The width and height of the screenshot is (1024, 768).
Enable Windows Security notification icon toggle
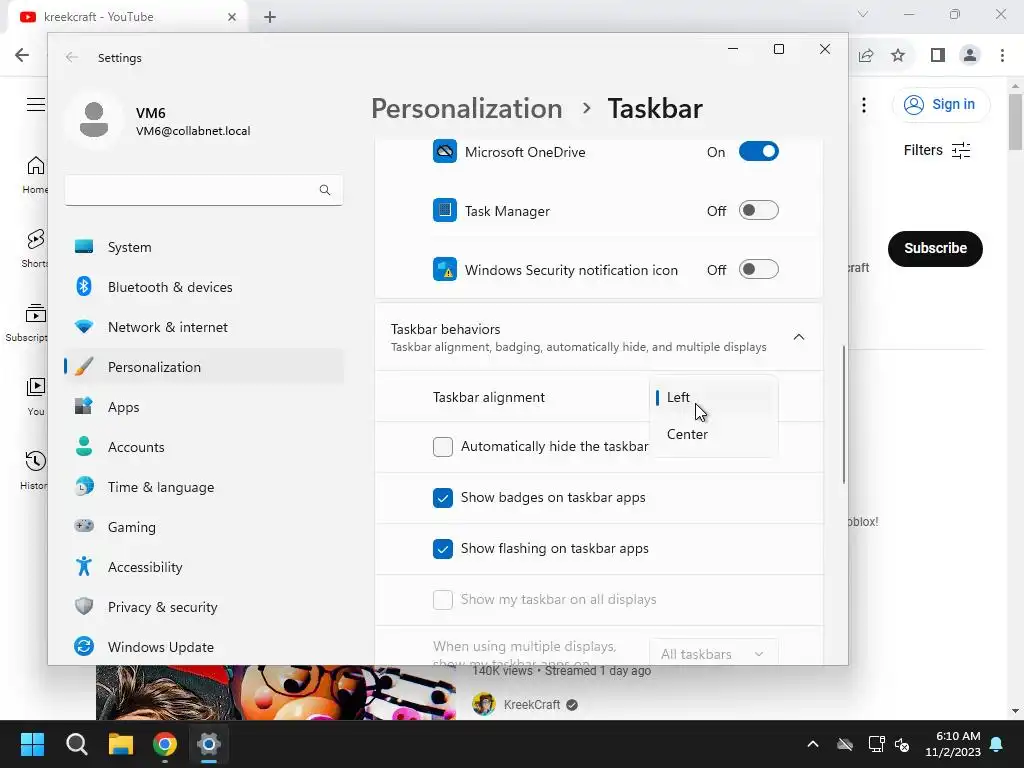[x=758, y=269]
